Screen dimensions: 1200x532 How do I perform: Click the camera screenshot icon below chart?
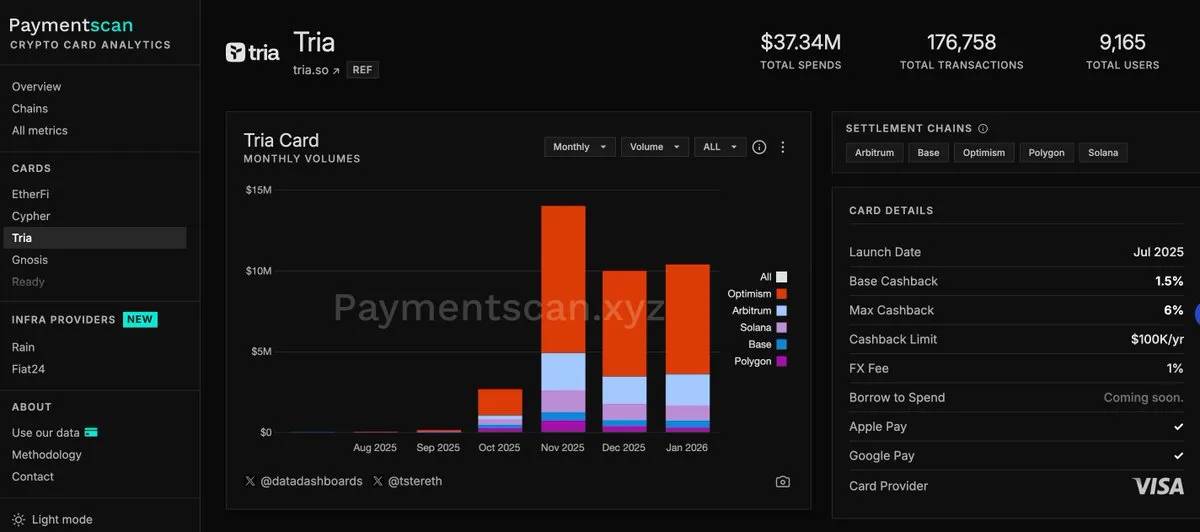point(782,481)
